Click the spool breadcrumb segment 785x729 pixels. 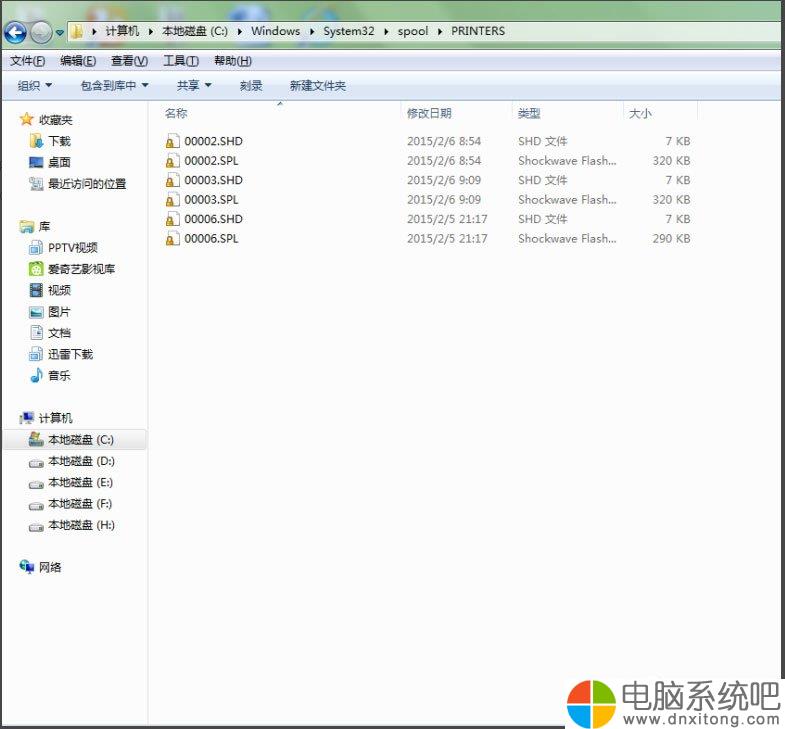coord(413,31)
